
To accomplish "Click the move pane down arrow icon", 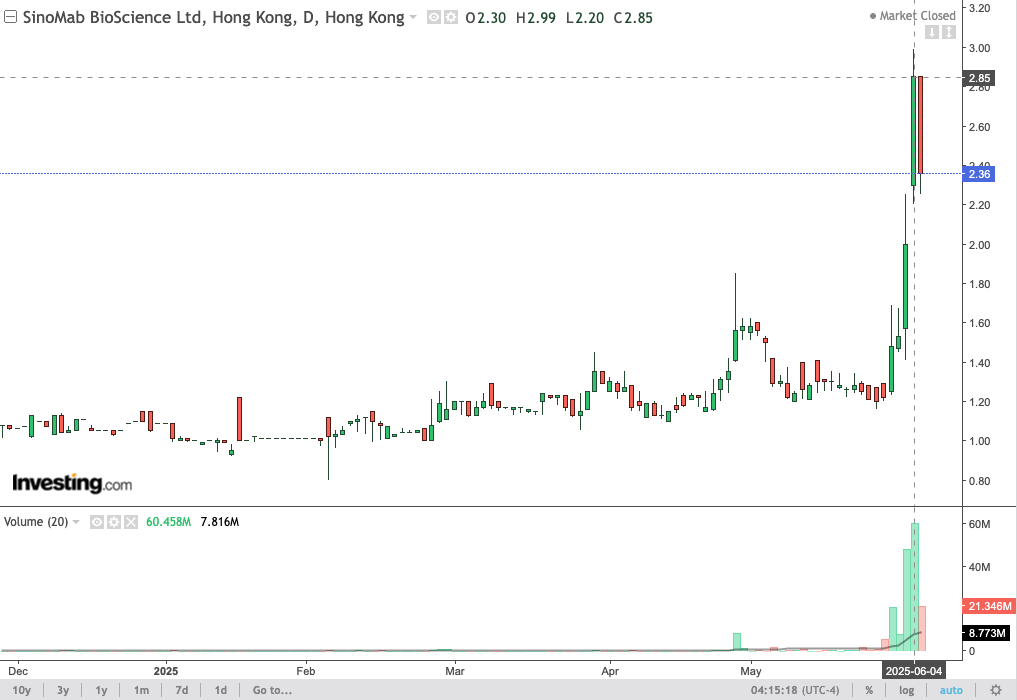I will 932,32.
